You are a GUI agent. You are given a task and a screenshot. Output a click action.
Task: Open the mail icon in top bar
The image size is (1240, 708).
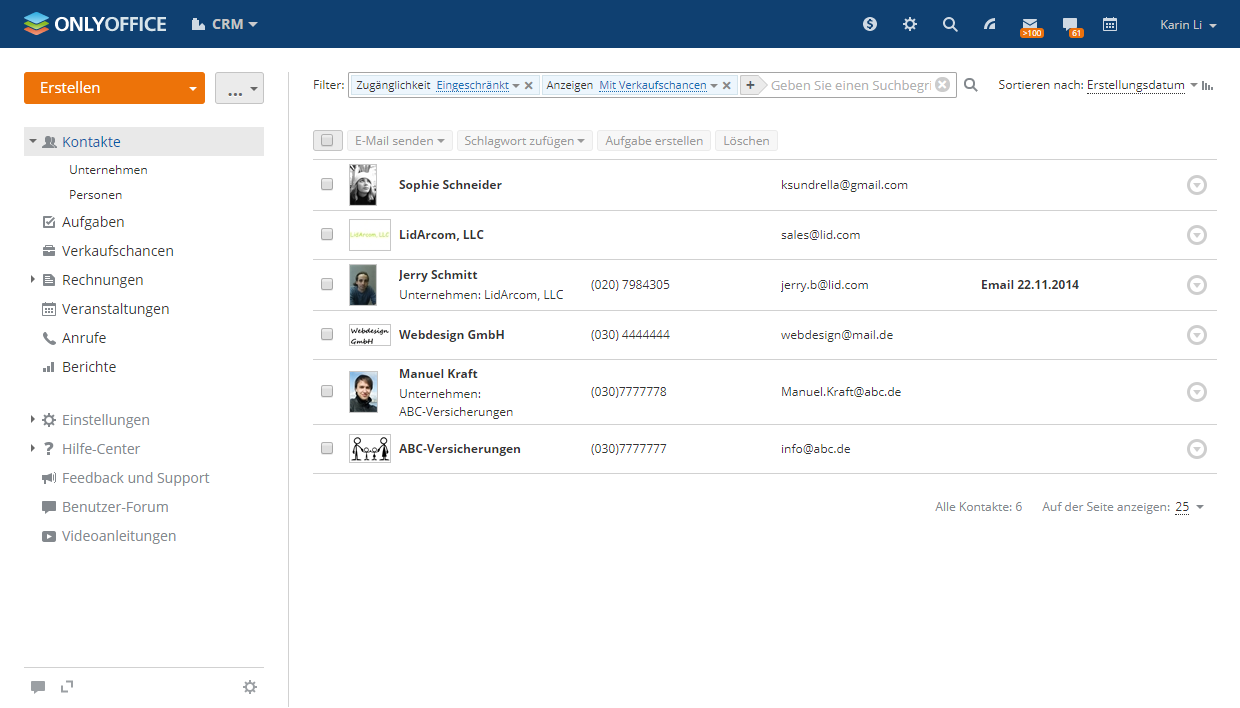(1030, 24)
